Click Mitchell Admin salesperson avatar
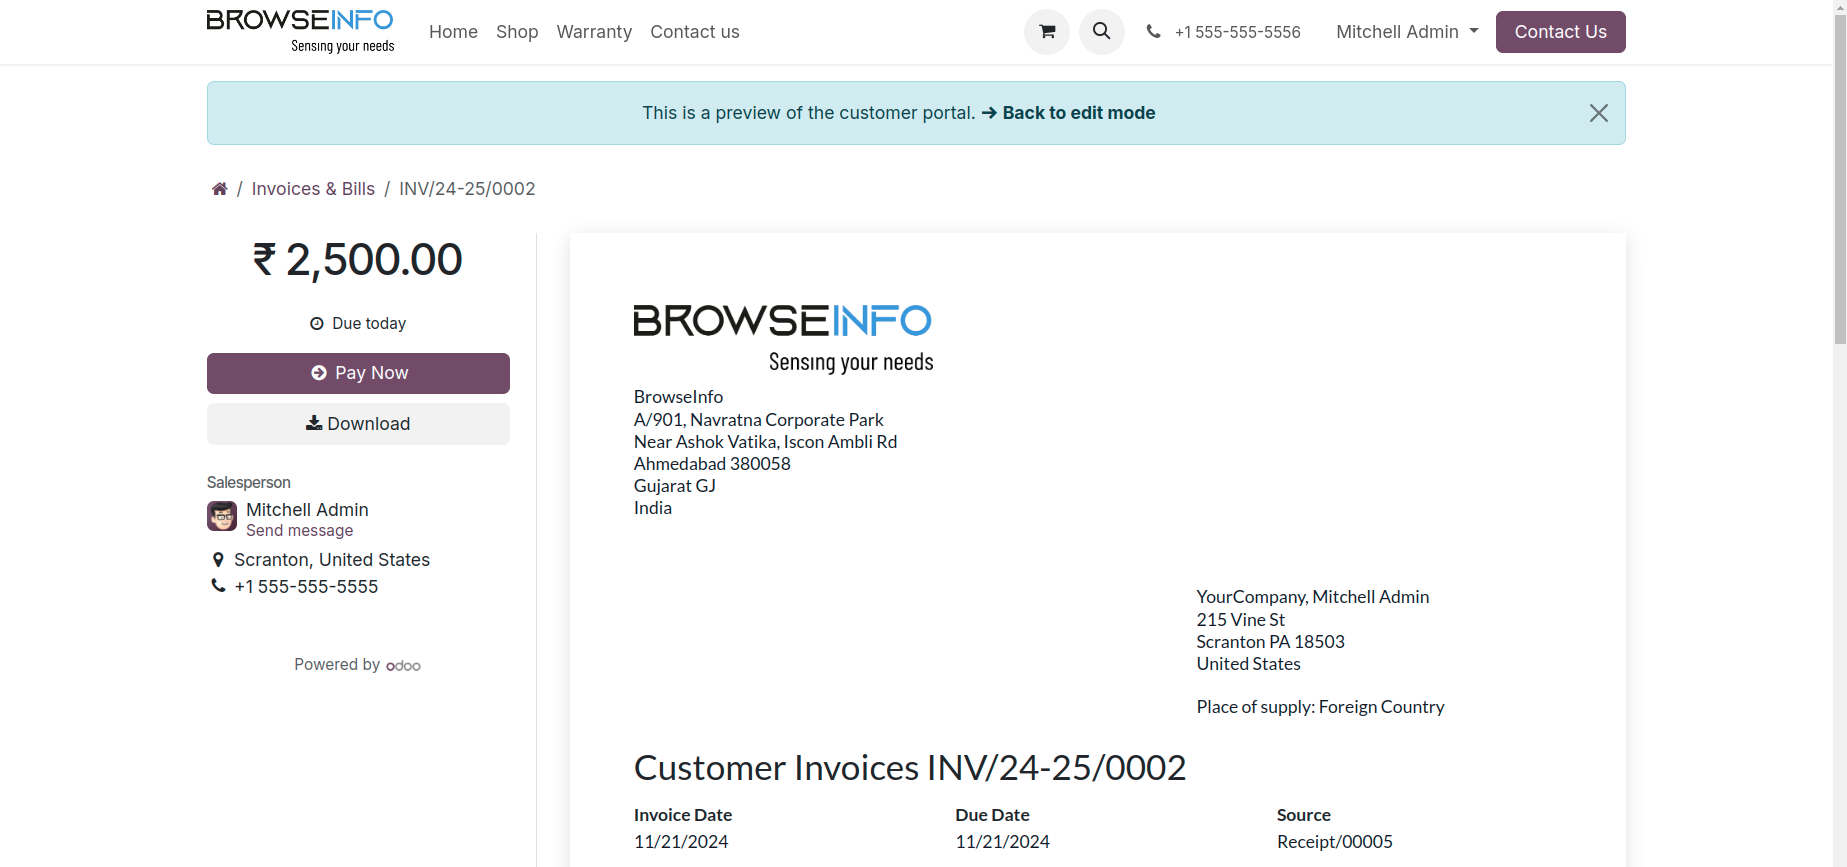The width and height of the screenshot is (1847, 867). 222,517
